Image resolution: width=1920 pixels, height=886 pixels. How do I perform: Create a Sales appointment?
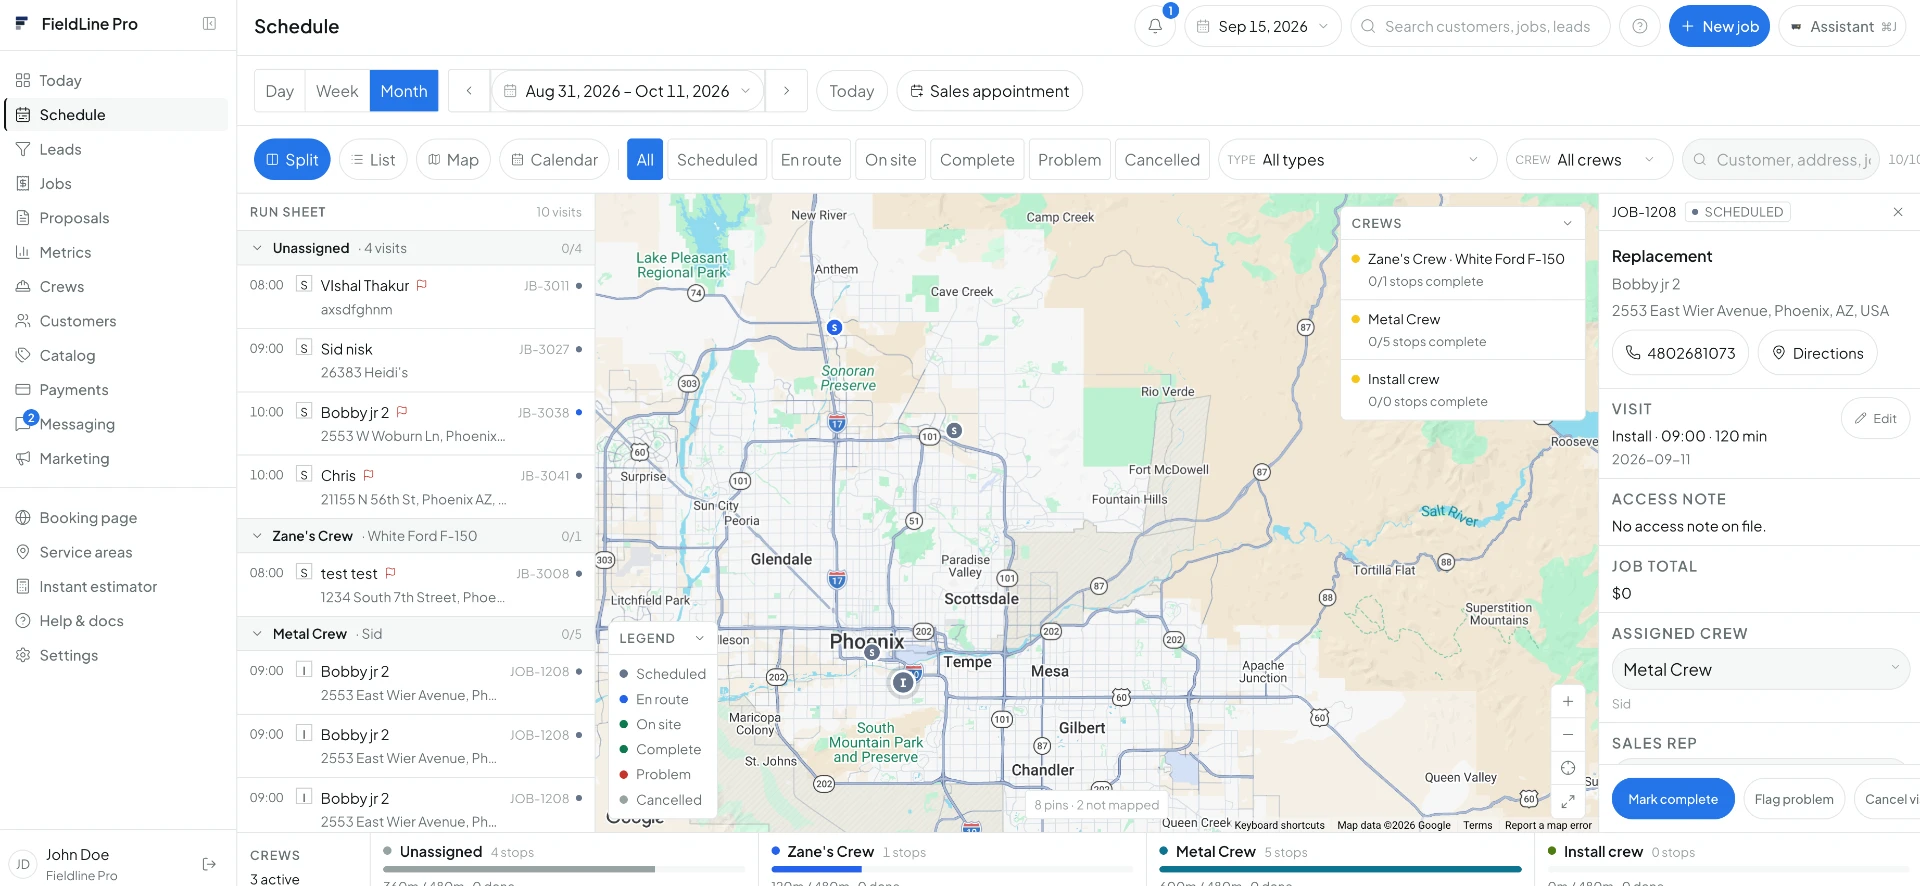[x=989, y=91]
